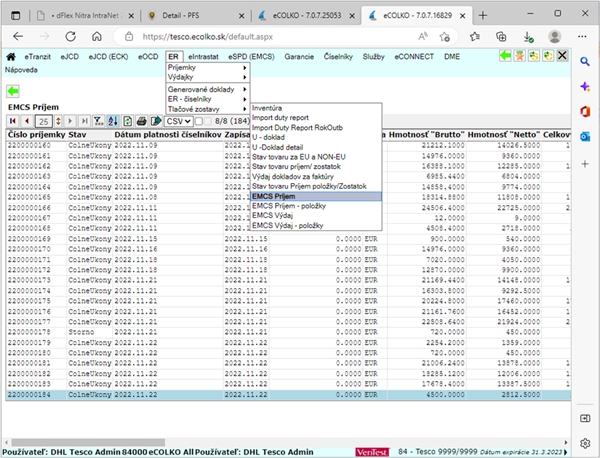Click the browser address bar URL
This screenshot has width=600, height=458.
(x=207, y=37)
